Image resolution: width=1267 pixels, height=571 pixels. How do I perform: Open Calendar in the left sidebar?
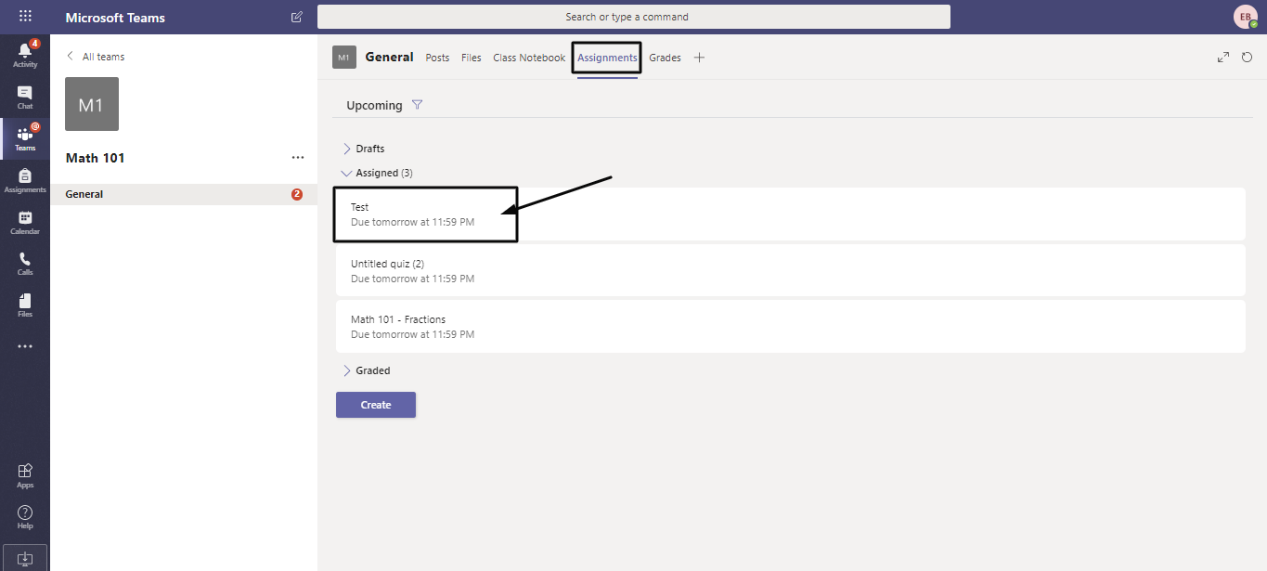25,222
